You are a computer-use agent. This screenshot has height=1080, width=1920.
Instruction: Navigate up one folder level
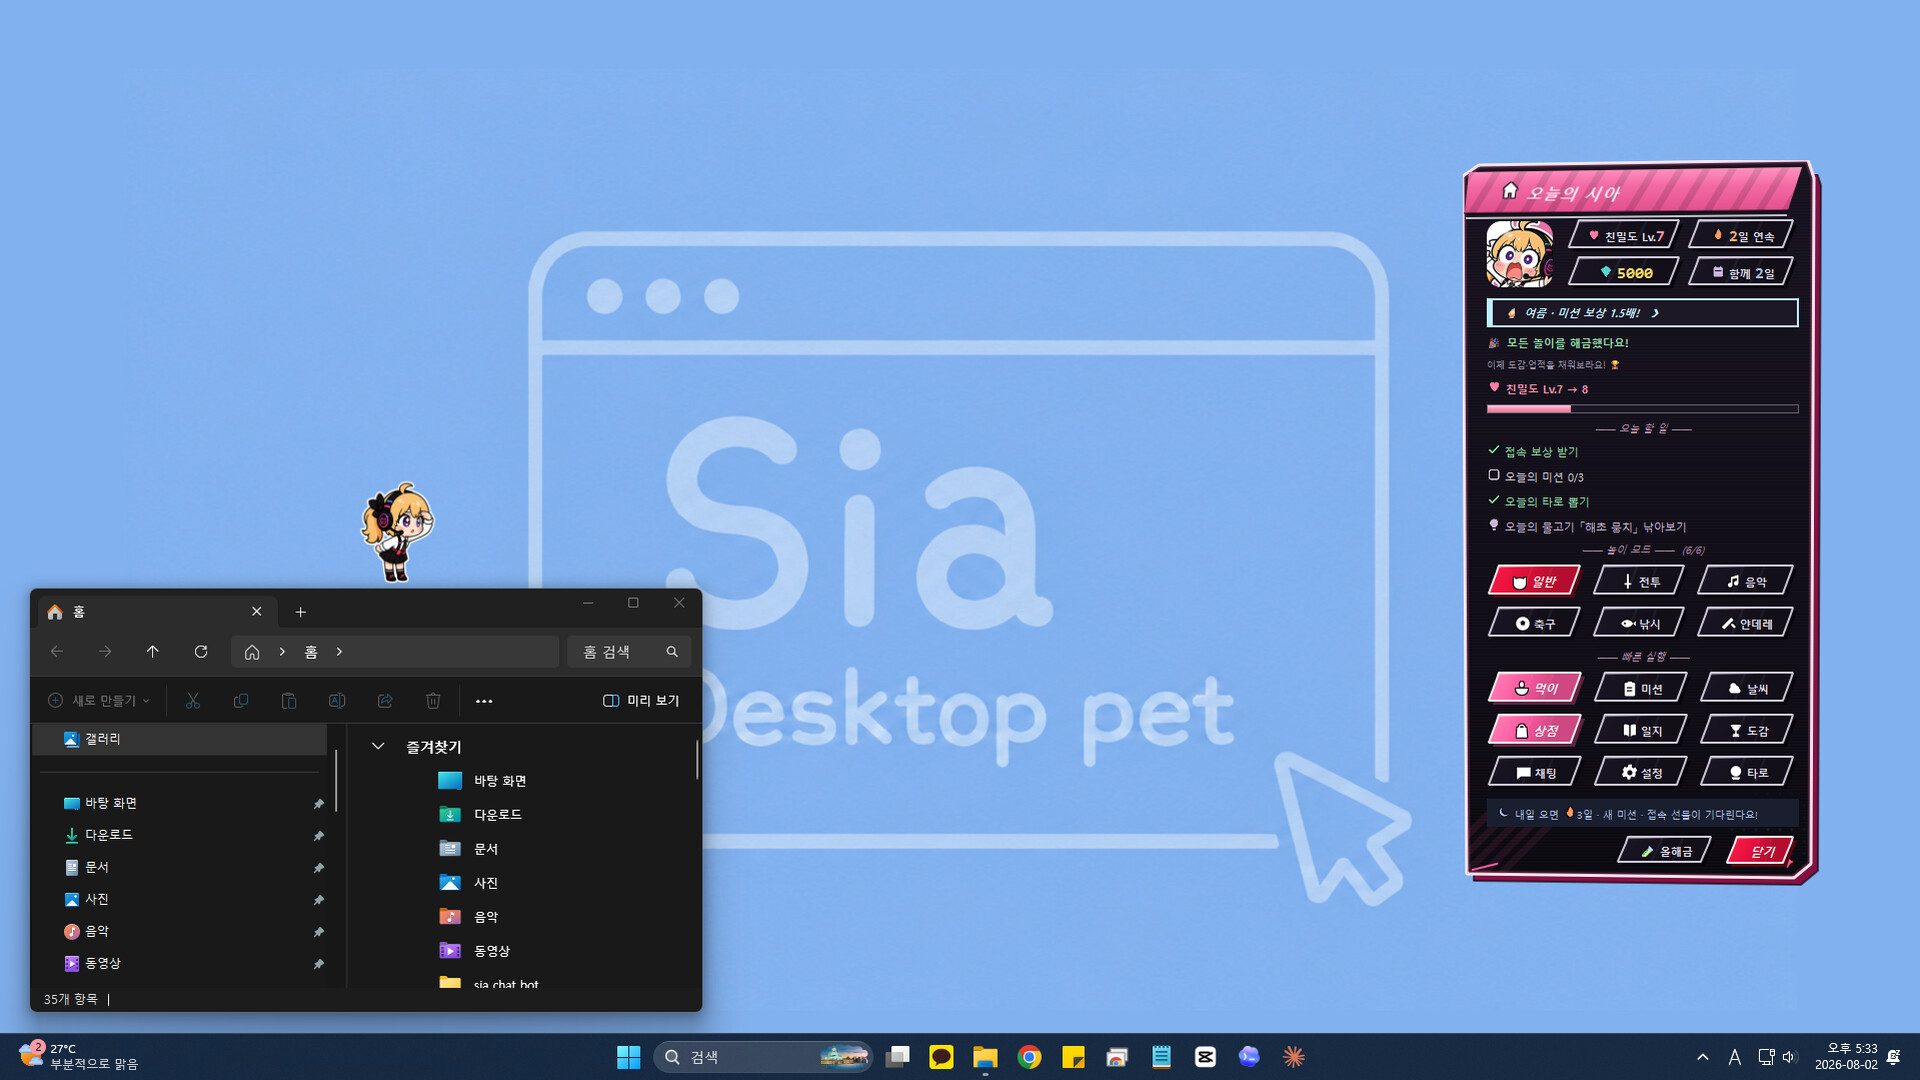click(153, 652)
